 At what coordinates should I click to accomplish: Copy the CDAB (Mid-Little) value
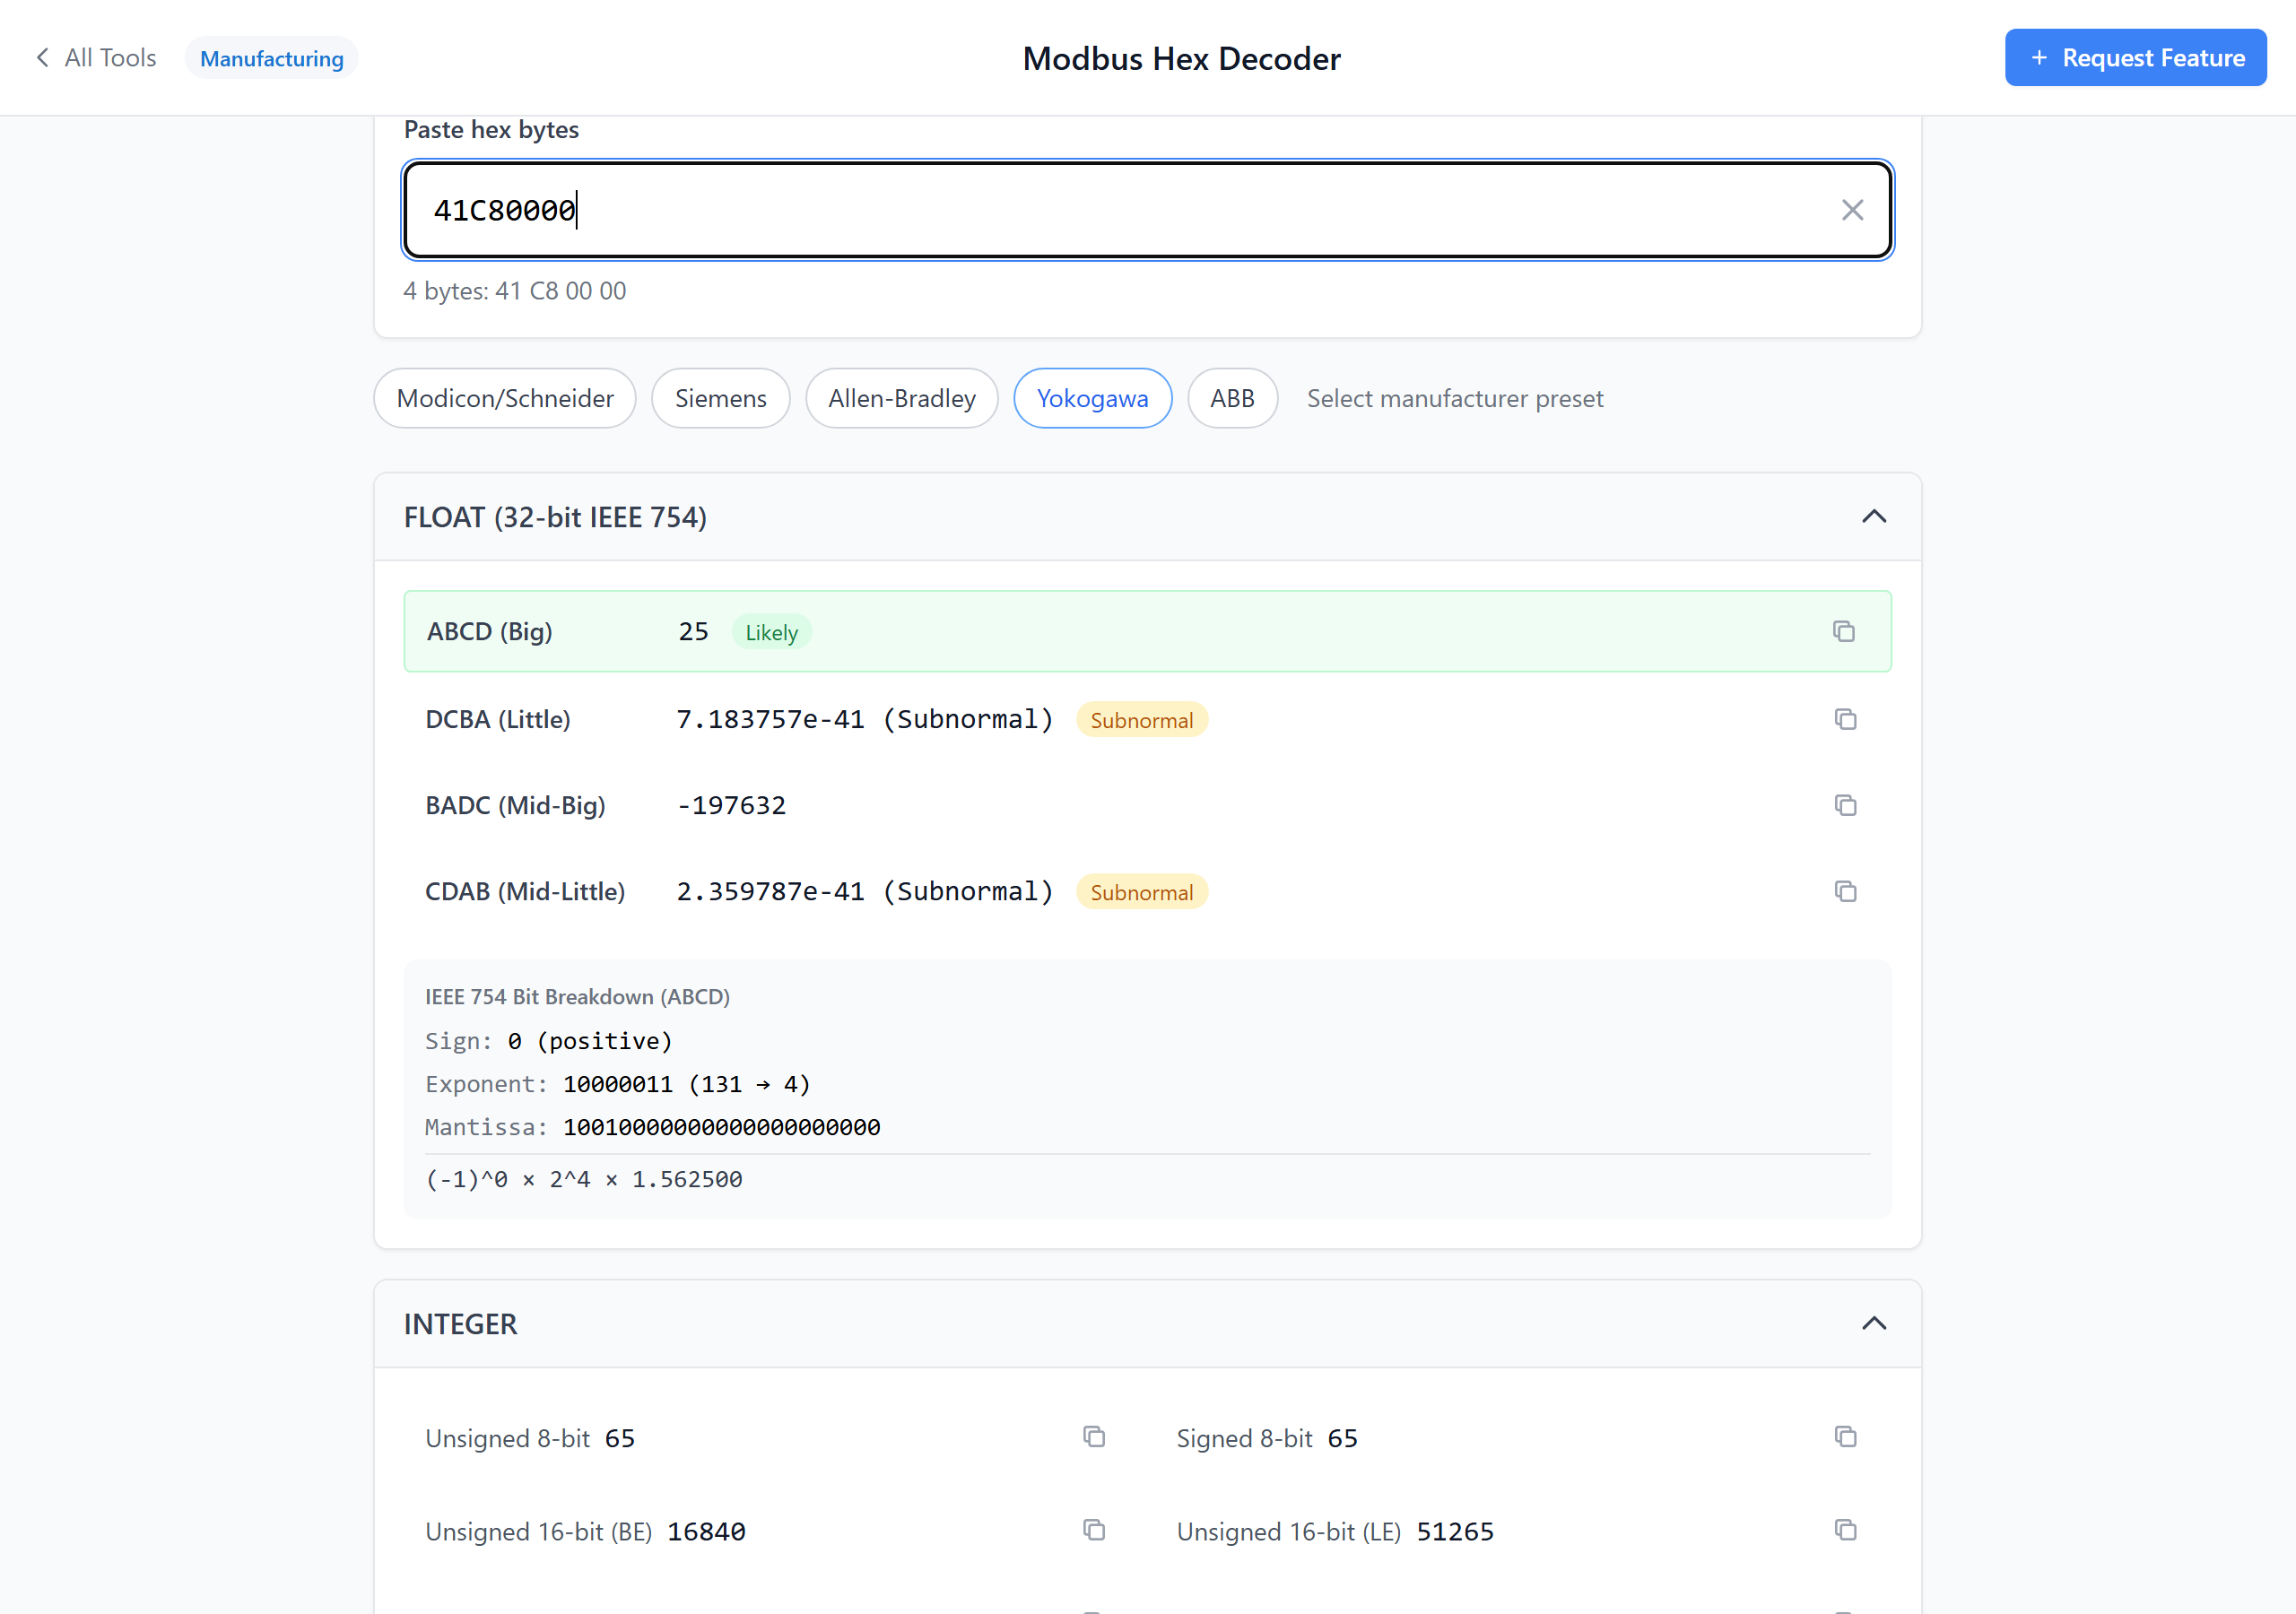pyautogui.click(x=1844, y=891)
